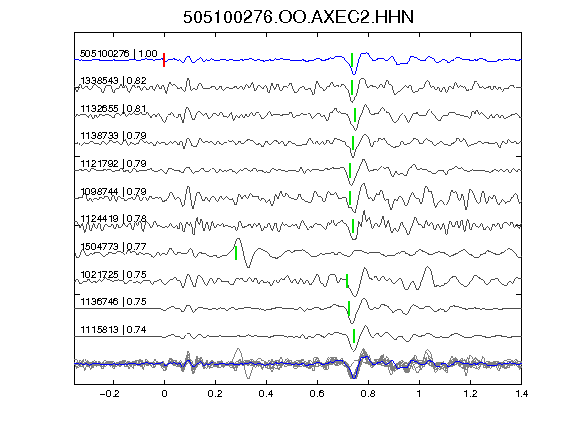Select the trace label 1115813 | 0.74
This screenshot has height=432, width=576.
click(113, 330)
